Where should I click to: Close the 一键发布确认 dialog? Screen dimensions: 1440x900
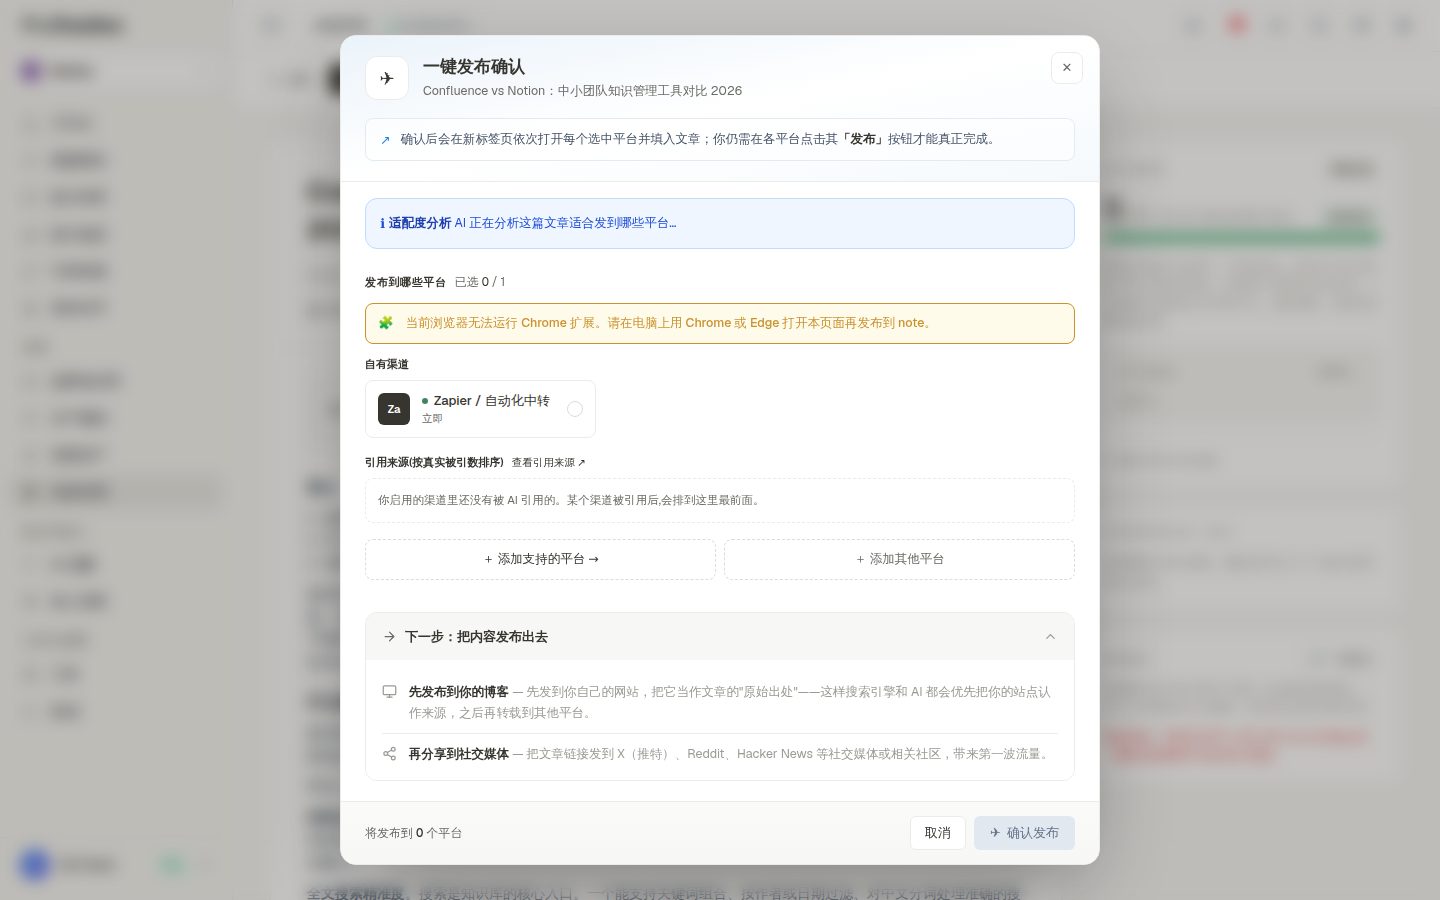click(1067, 68)
